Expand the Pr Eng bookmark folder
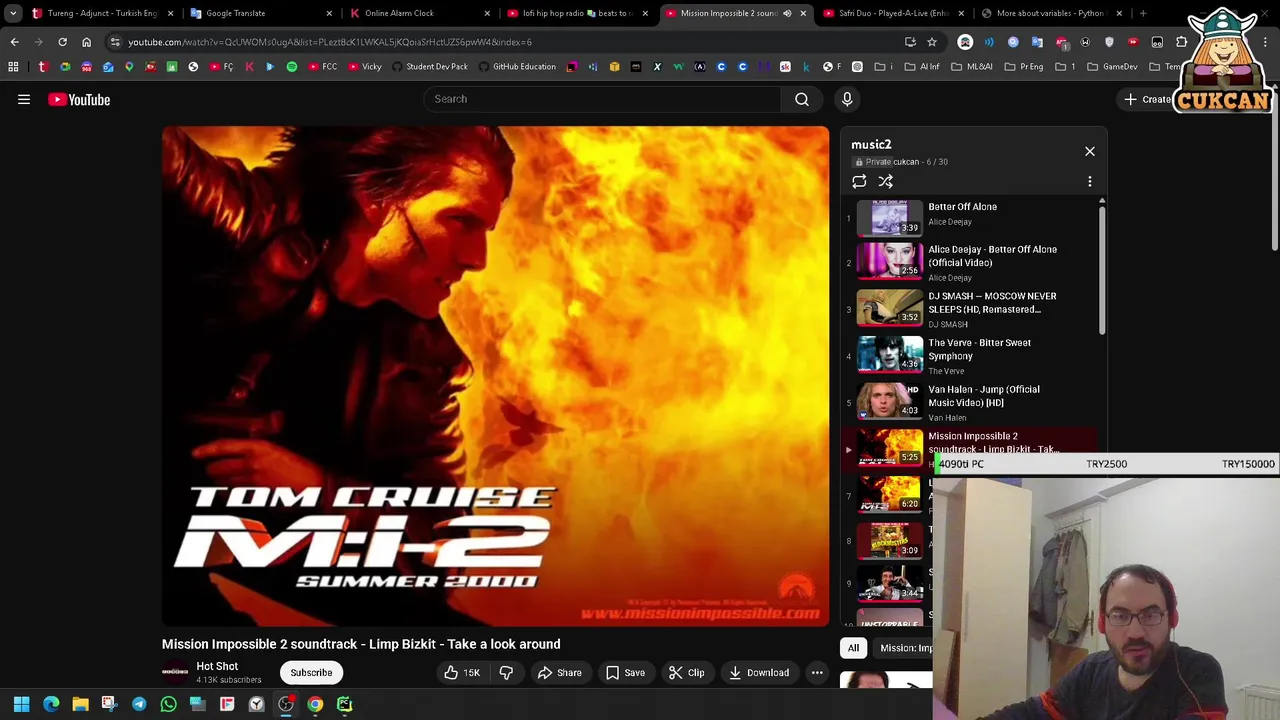Viewport: 1280px width, 720px height. [x=1022, y=67]
